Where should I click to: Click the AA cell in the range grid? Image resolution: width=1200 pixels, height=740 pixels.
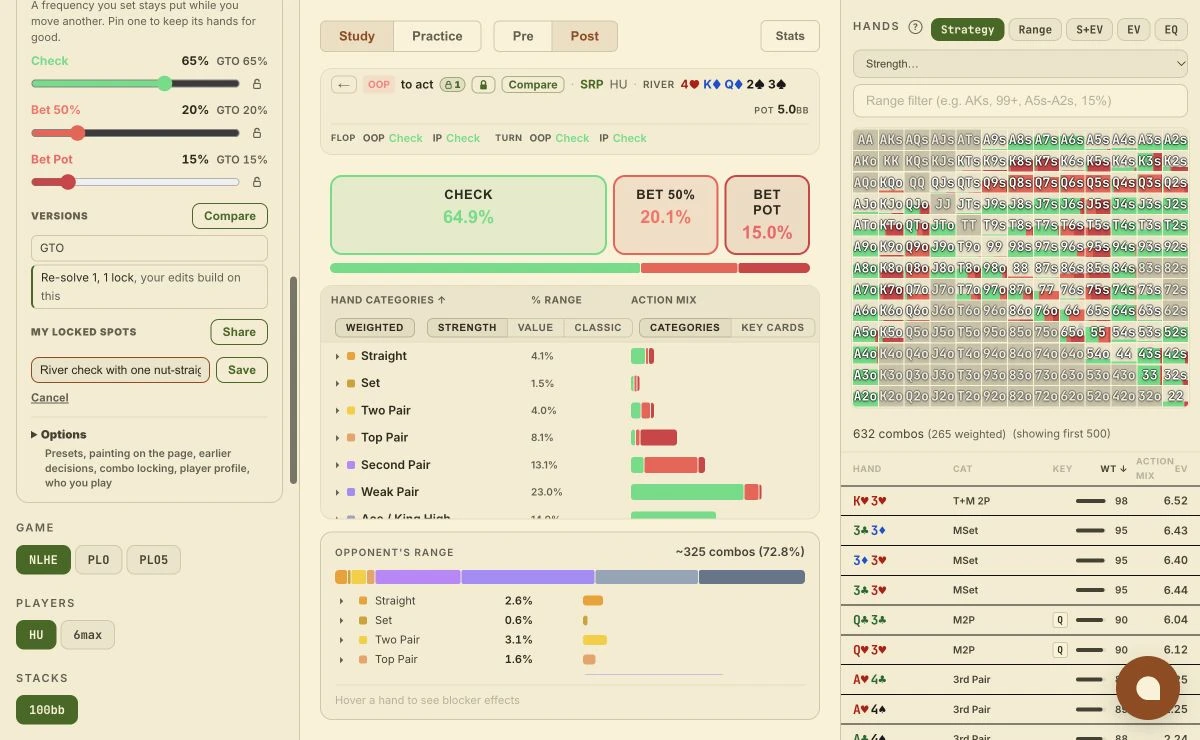pos(865,140)
